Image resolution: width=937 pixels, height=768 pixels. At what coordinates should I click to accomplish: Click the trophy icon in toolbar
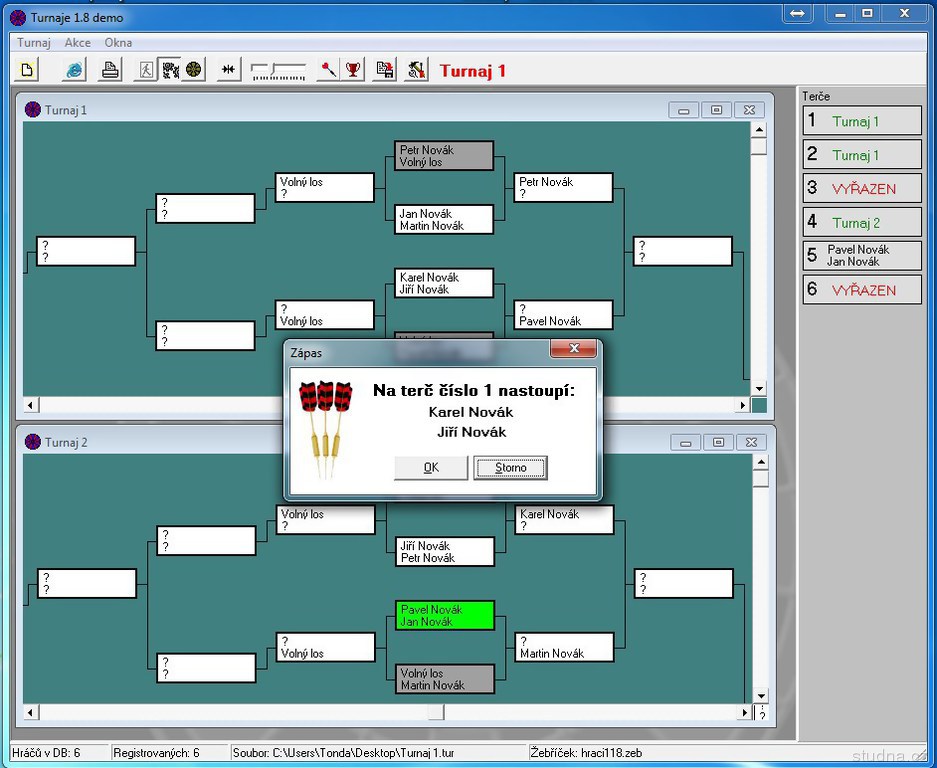click(x=353, y=69)
